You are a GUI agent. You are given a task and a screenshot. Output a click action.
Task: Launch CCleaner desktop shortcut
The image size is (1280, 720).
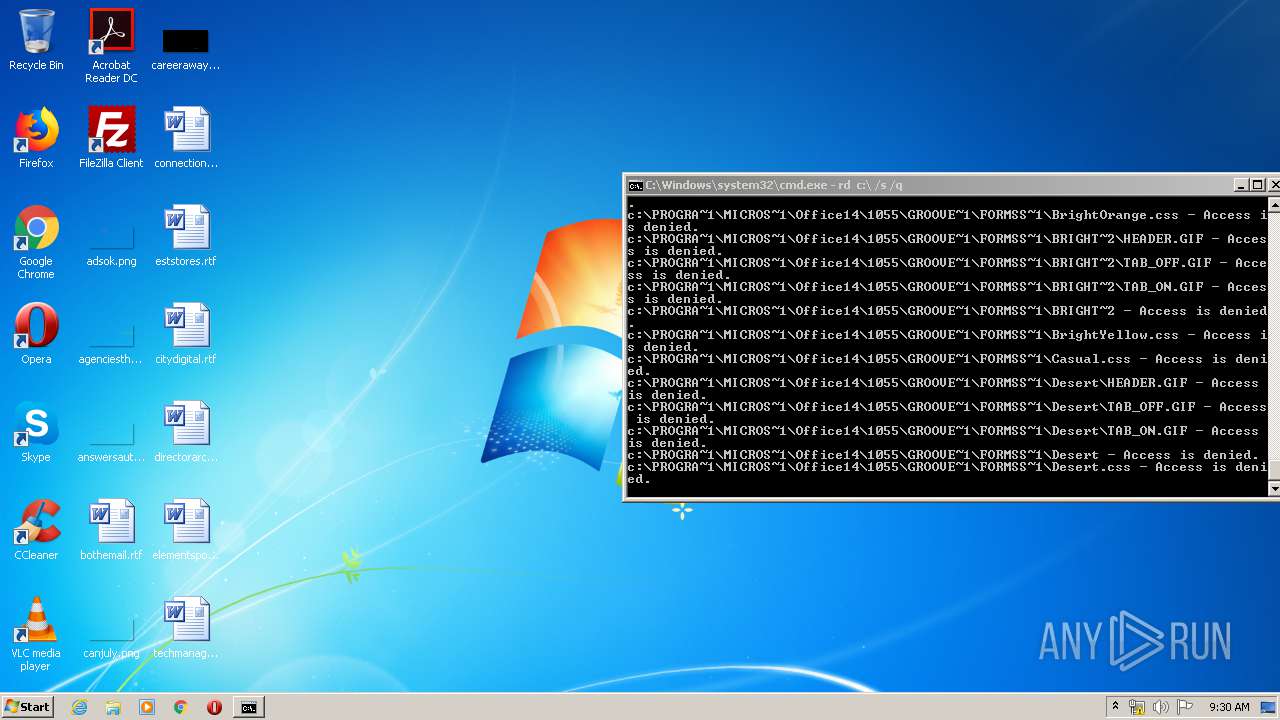coord(36,530)
